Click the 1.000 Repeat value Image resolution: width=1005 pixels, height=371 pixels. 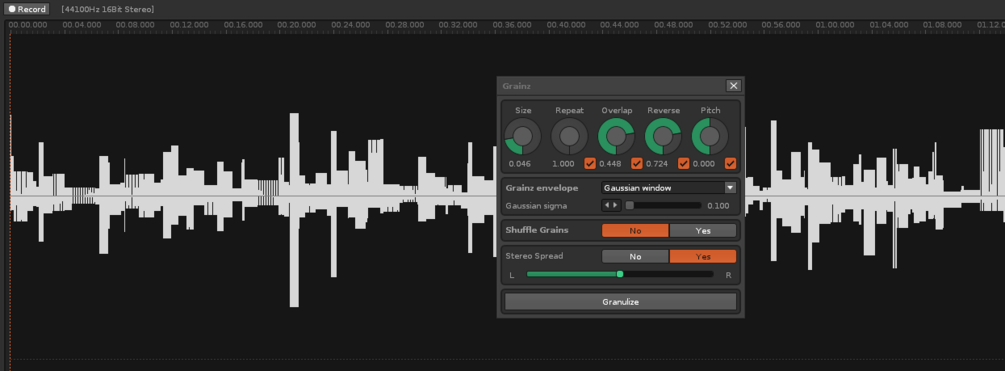[x=563, y=164]
